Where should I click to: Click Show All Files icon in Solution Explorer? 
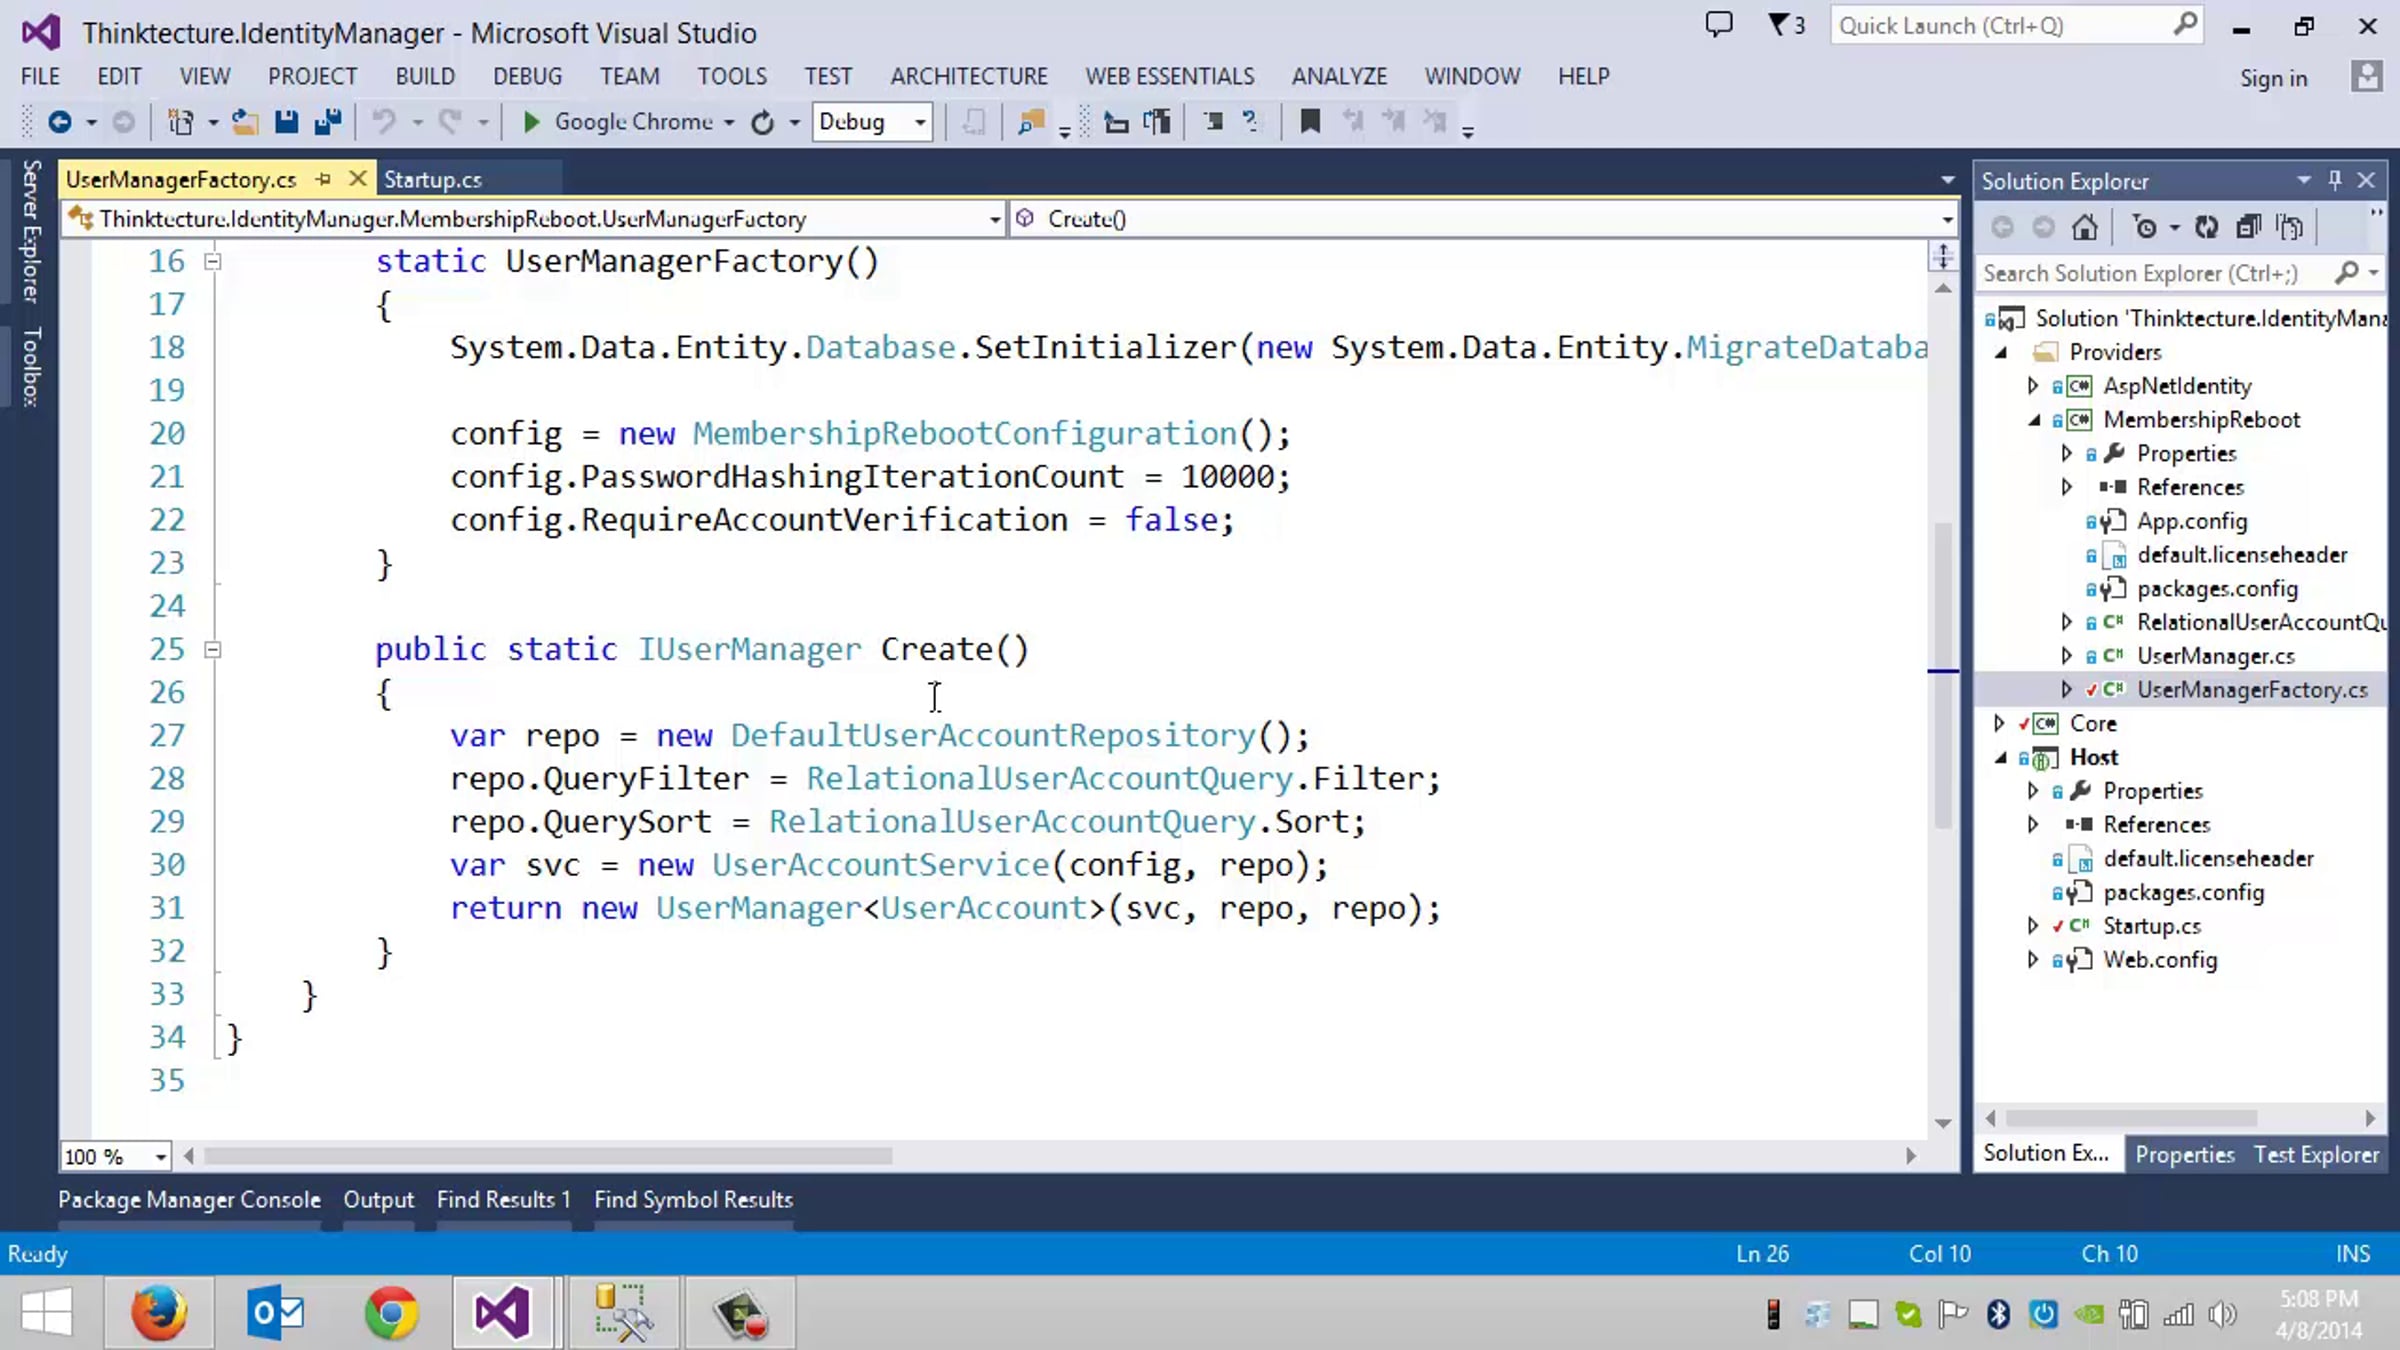coord(2290,227)
